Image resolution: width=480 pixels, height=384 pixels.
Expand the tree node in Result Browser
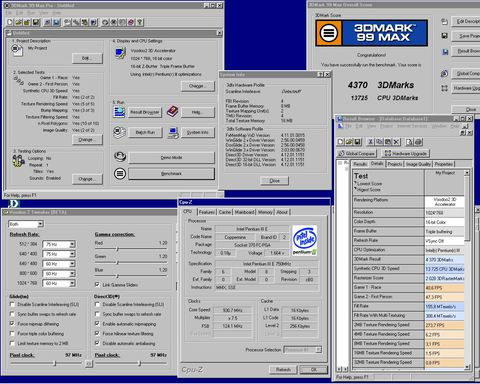[x=340, y=163]
